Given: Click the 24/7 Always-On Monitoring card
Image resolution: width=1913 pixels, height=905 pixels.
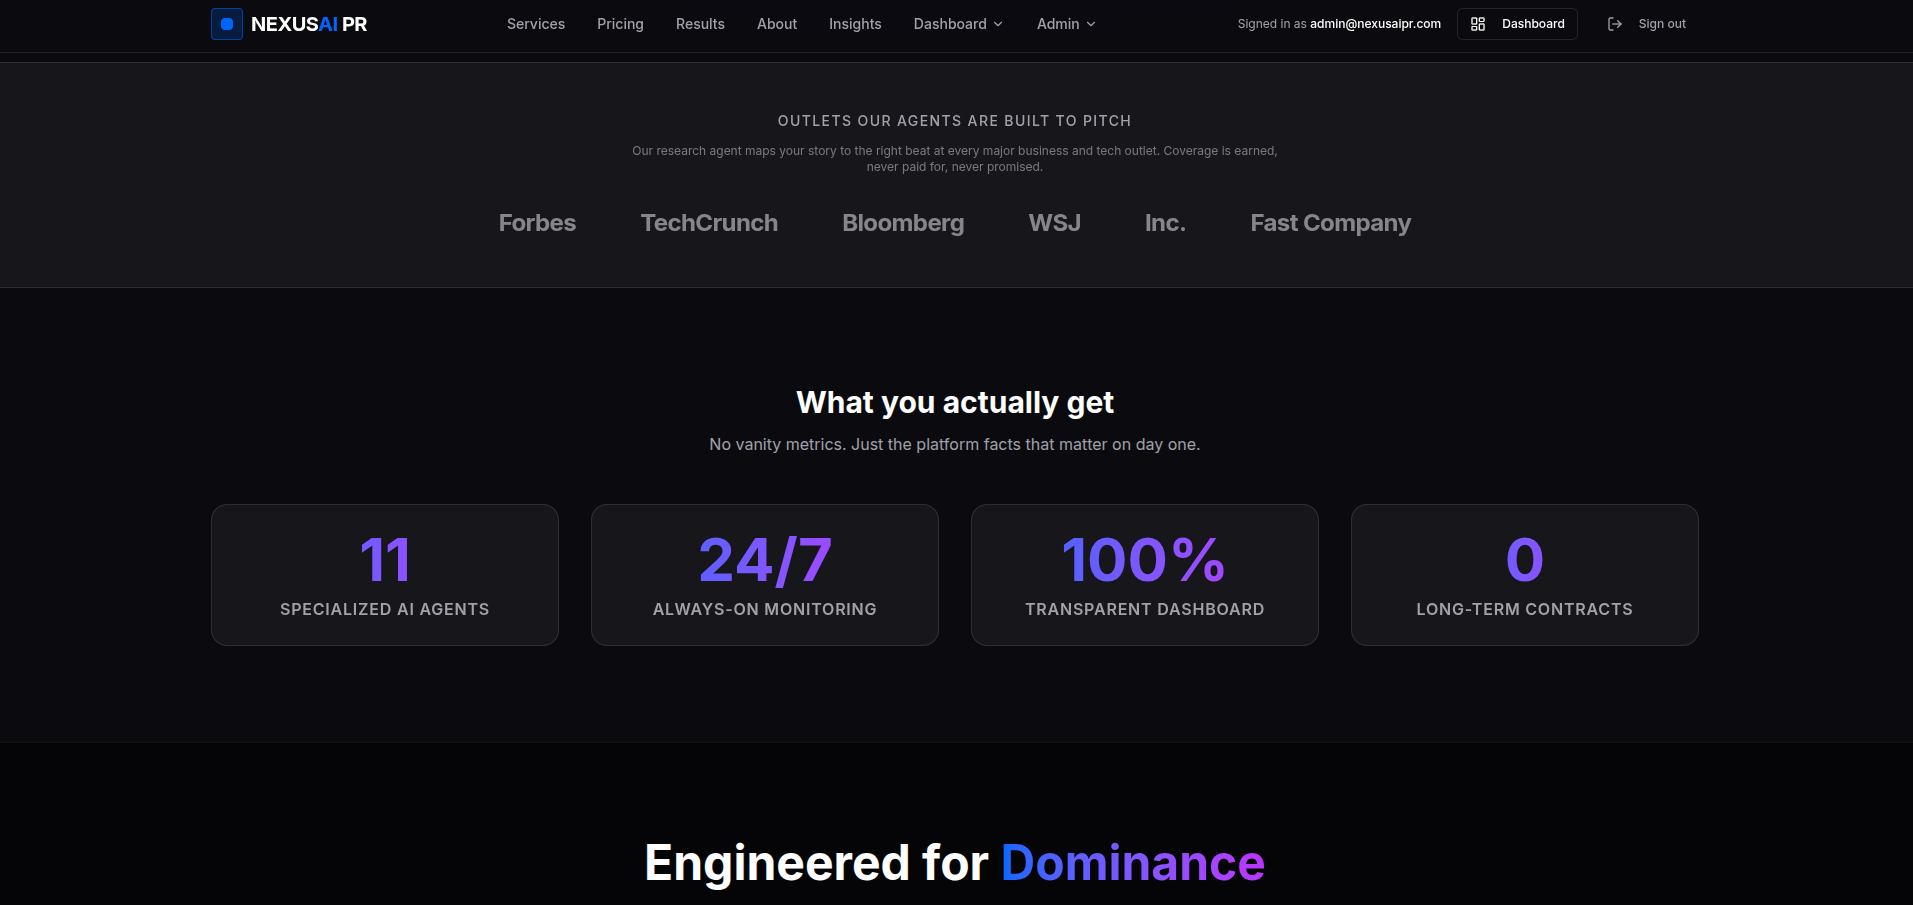Looking at the screenshot, I should coord(765,575).
